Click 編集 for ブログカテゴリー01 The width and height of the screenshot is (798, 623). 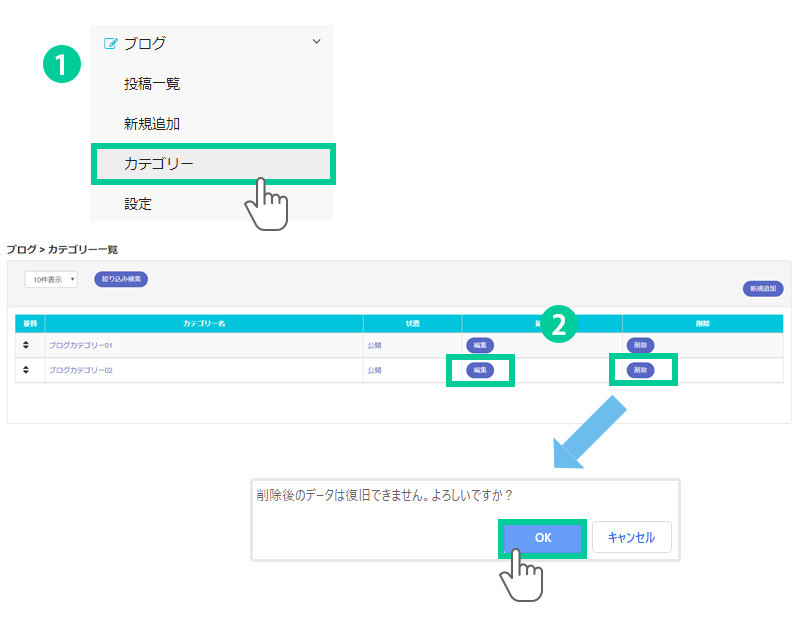click(480, 345)
